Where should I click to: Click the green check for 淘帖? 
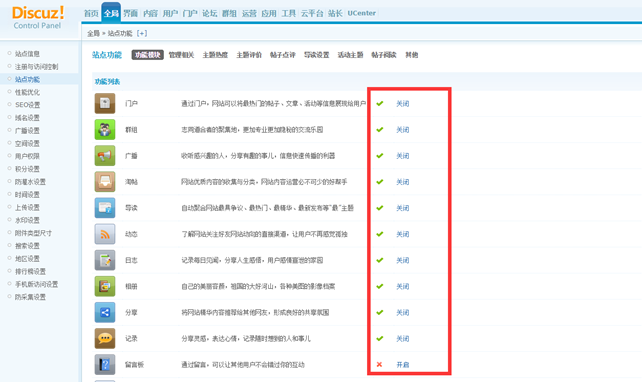(x=380, y=182)
